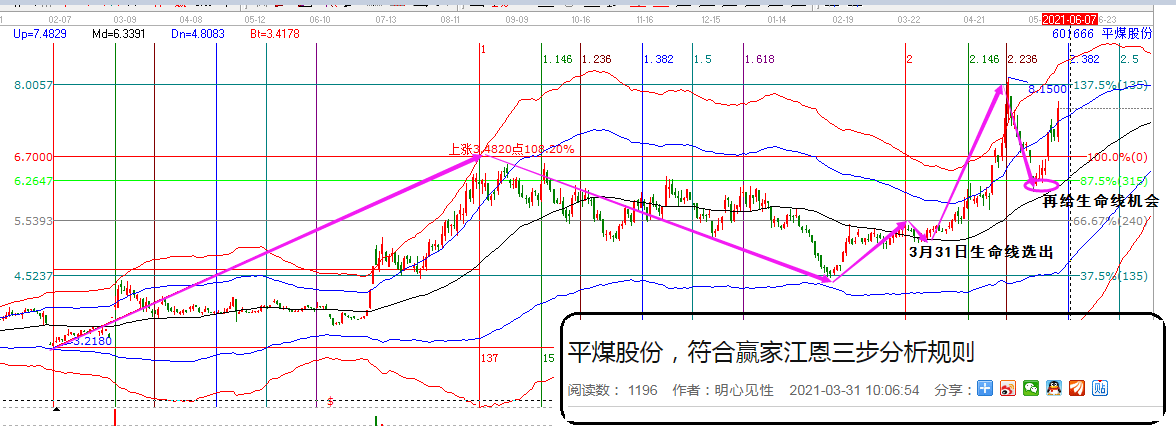
Task: Click the 再给生命线机会 annotation text
Action: [x=1101, y=201]
